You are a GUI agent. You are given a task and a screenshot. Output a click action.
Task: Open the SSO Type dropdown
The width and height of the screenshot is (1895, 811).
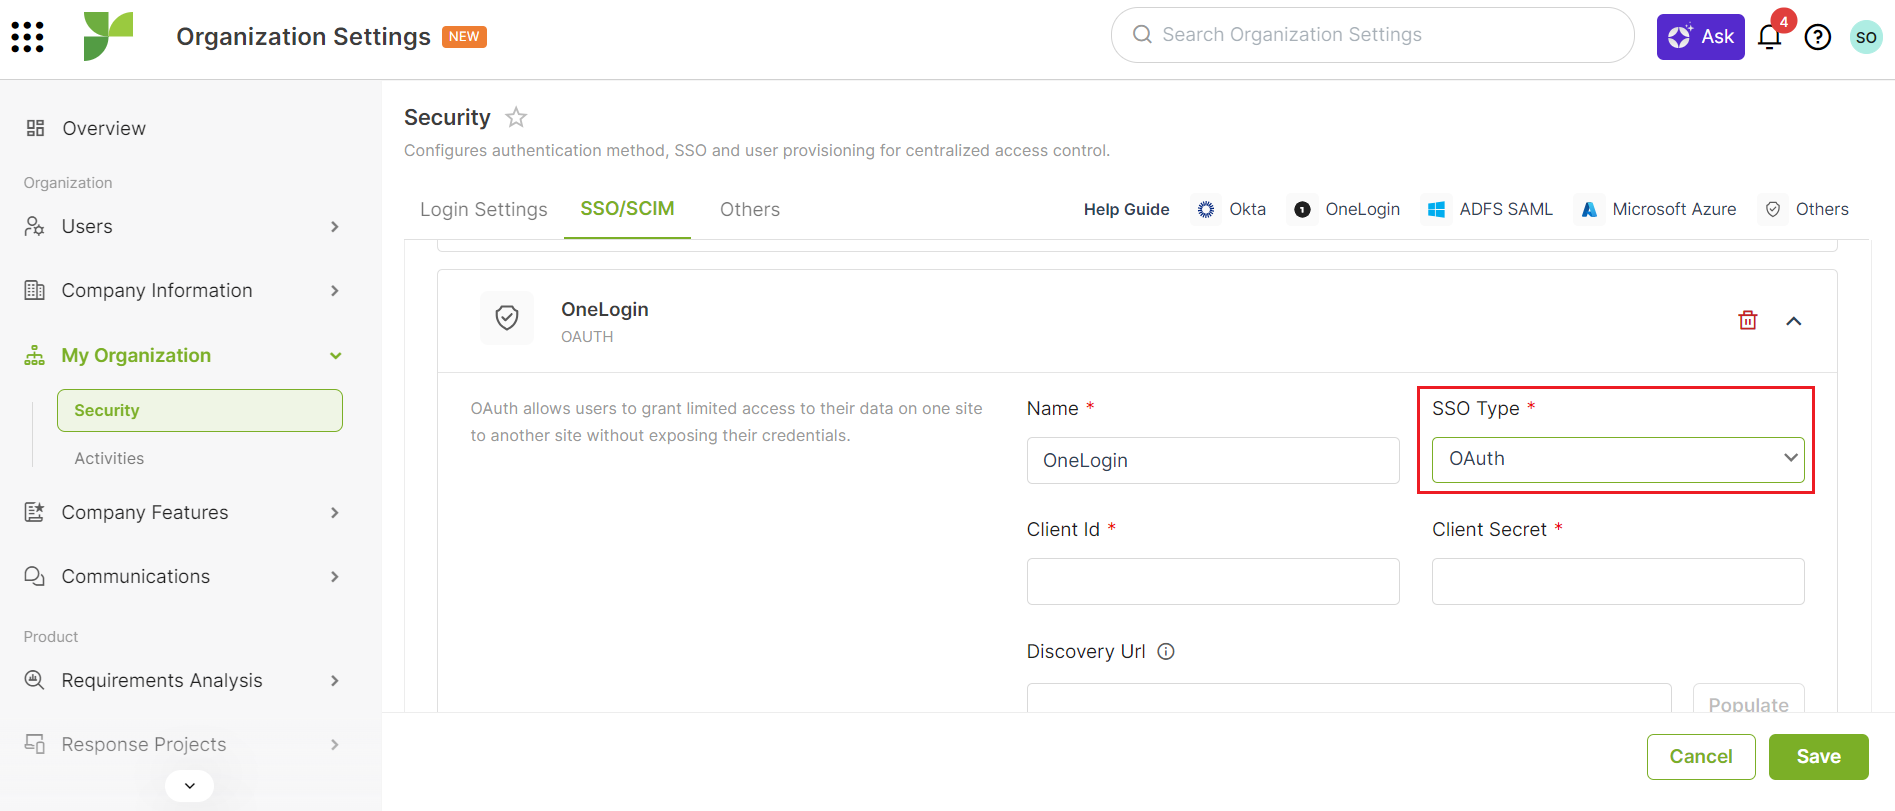[x=1617, y=459]
